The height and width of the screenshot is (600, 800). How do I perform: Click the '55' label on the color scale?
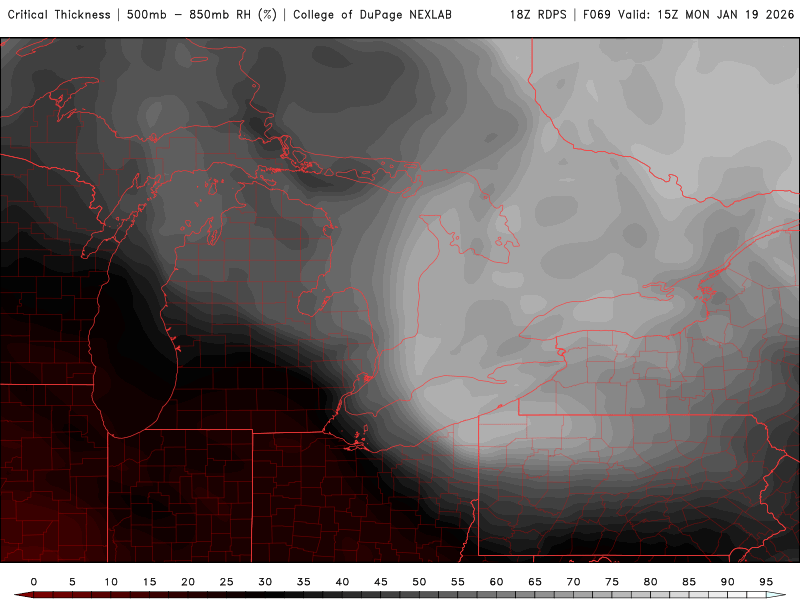[x=458, y=582]
